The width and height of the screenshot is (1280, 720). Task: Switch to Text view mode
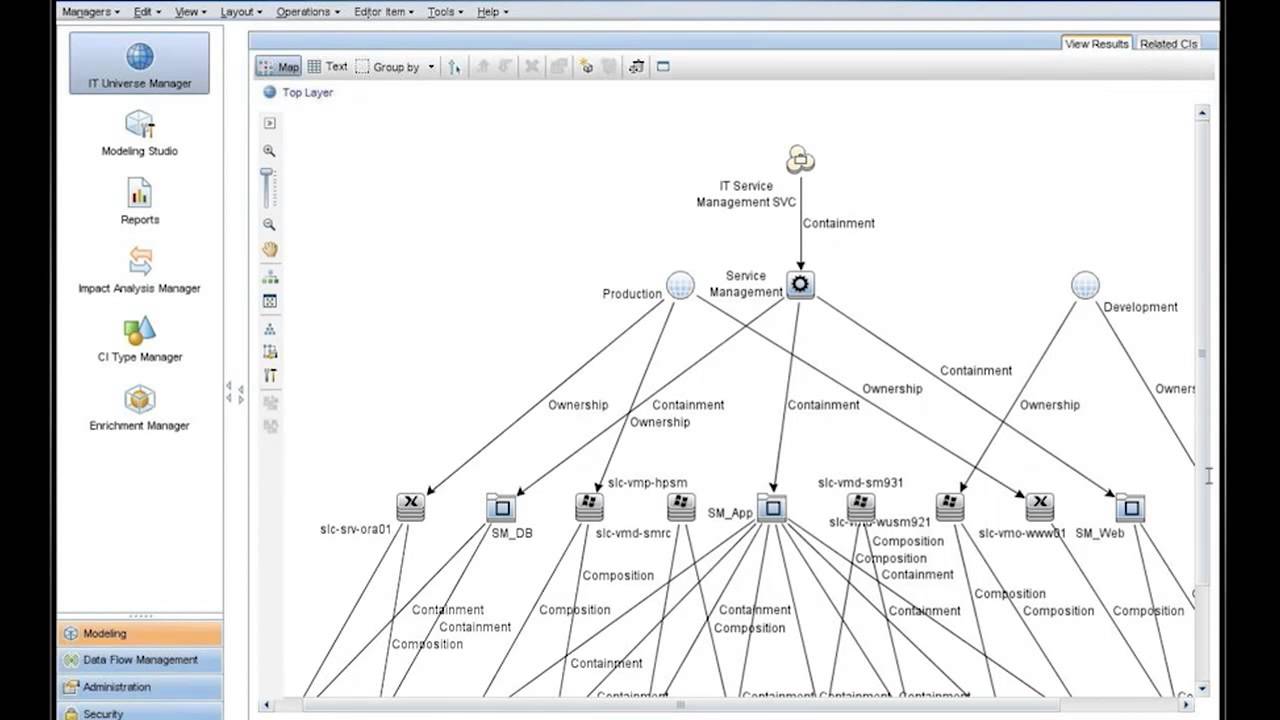tap(328, 67)
